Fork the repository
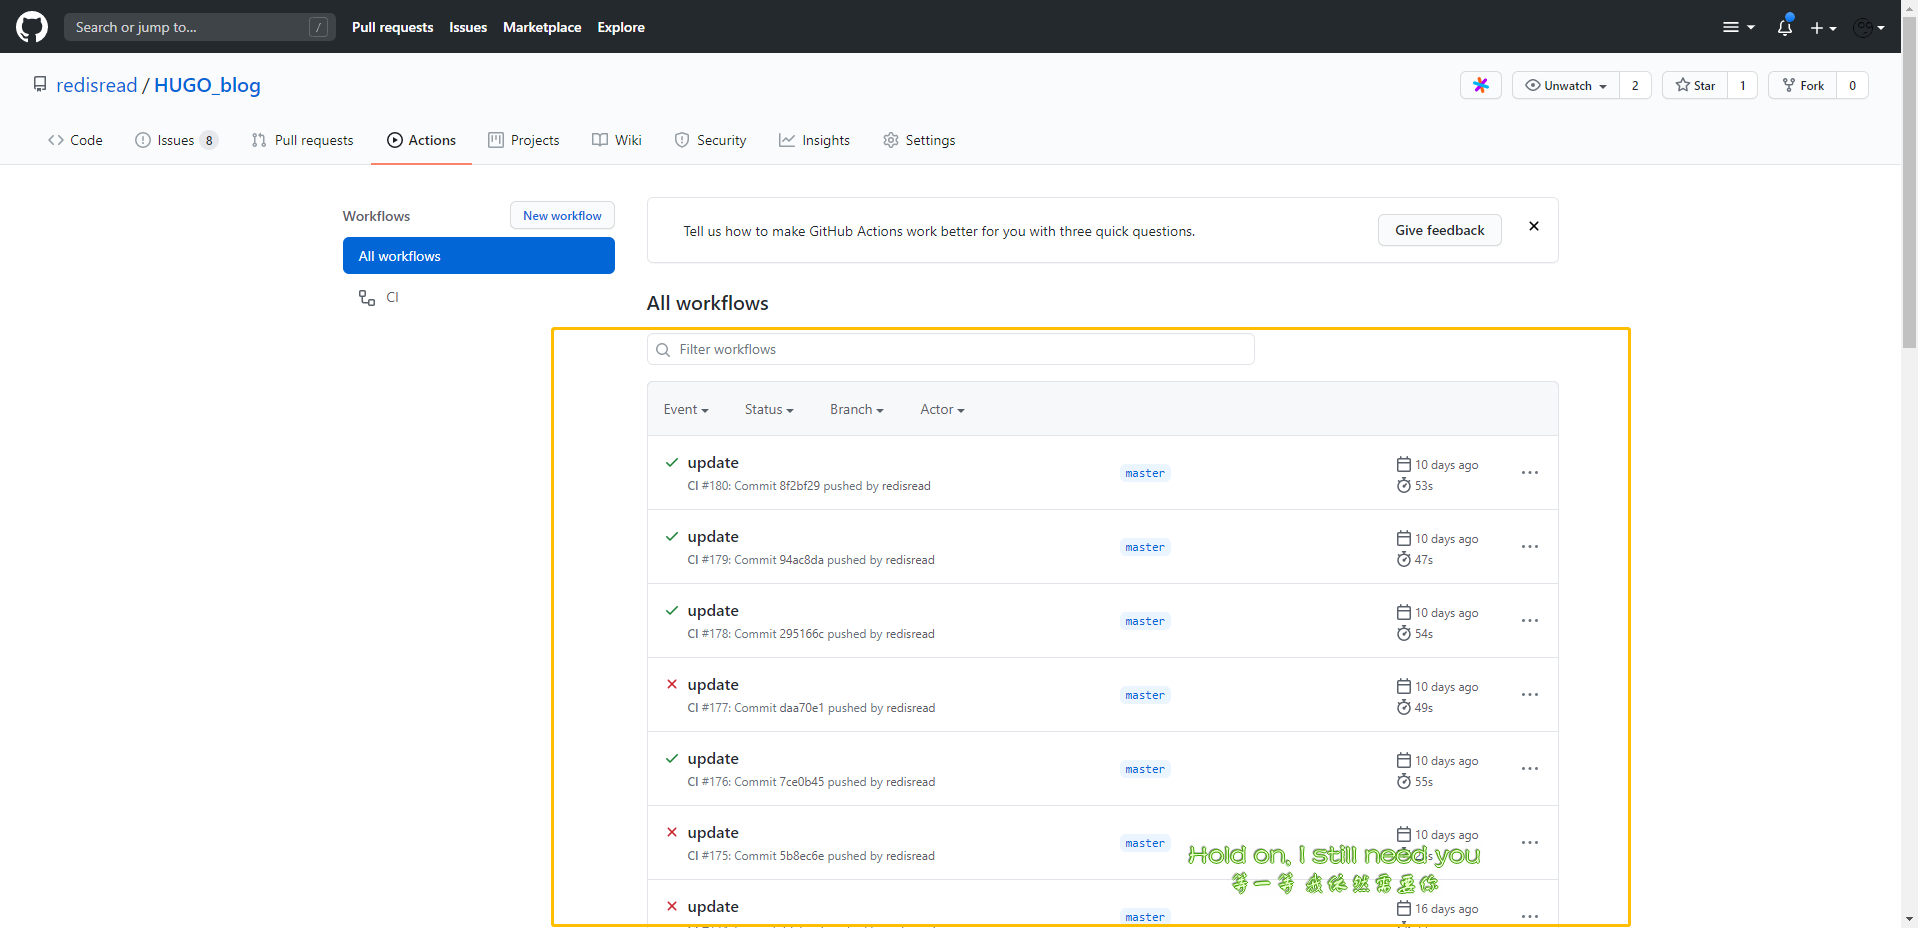This screenshot has height=928, width=1918. click(1803, 85)
